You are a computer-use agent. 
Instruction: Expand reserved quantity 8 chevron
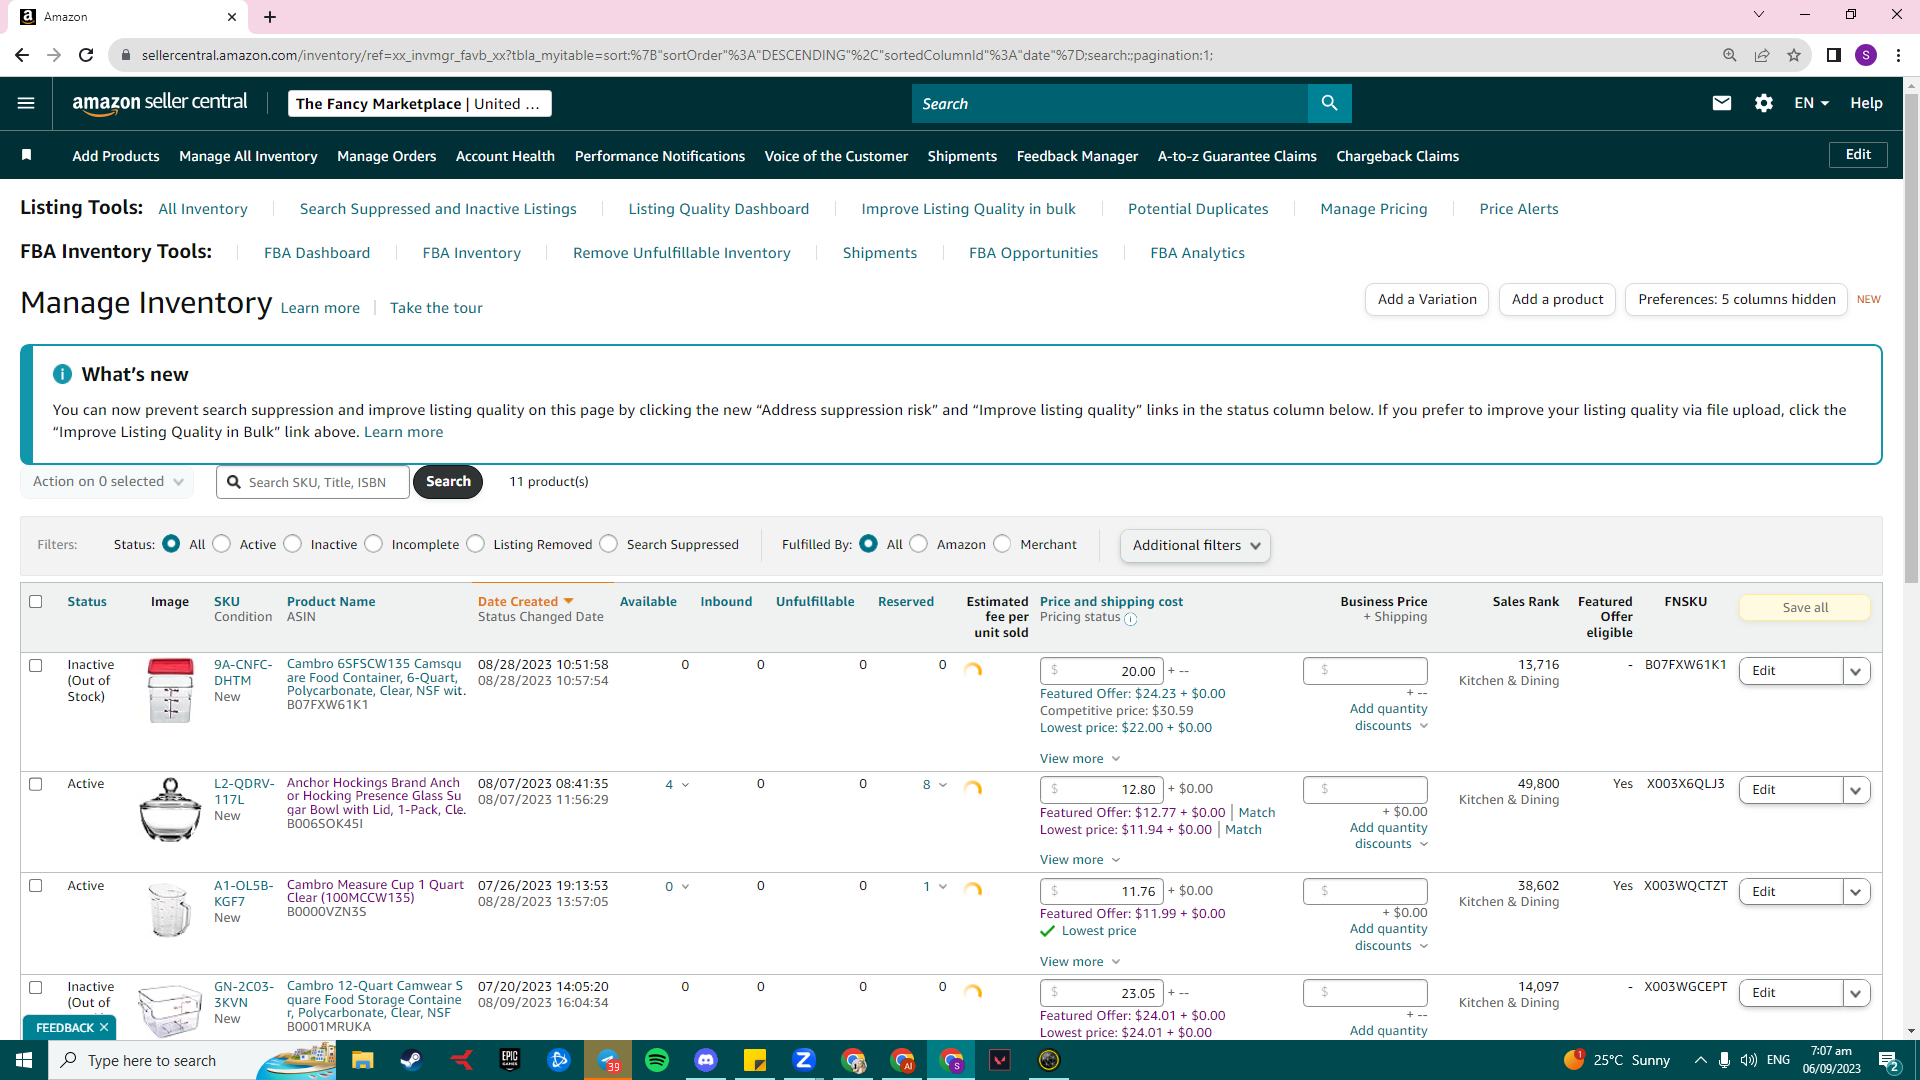[943, 785]
